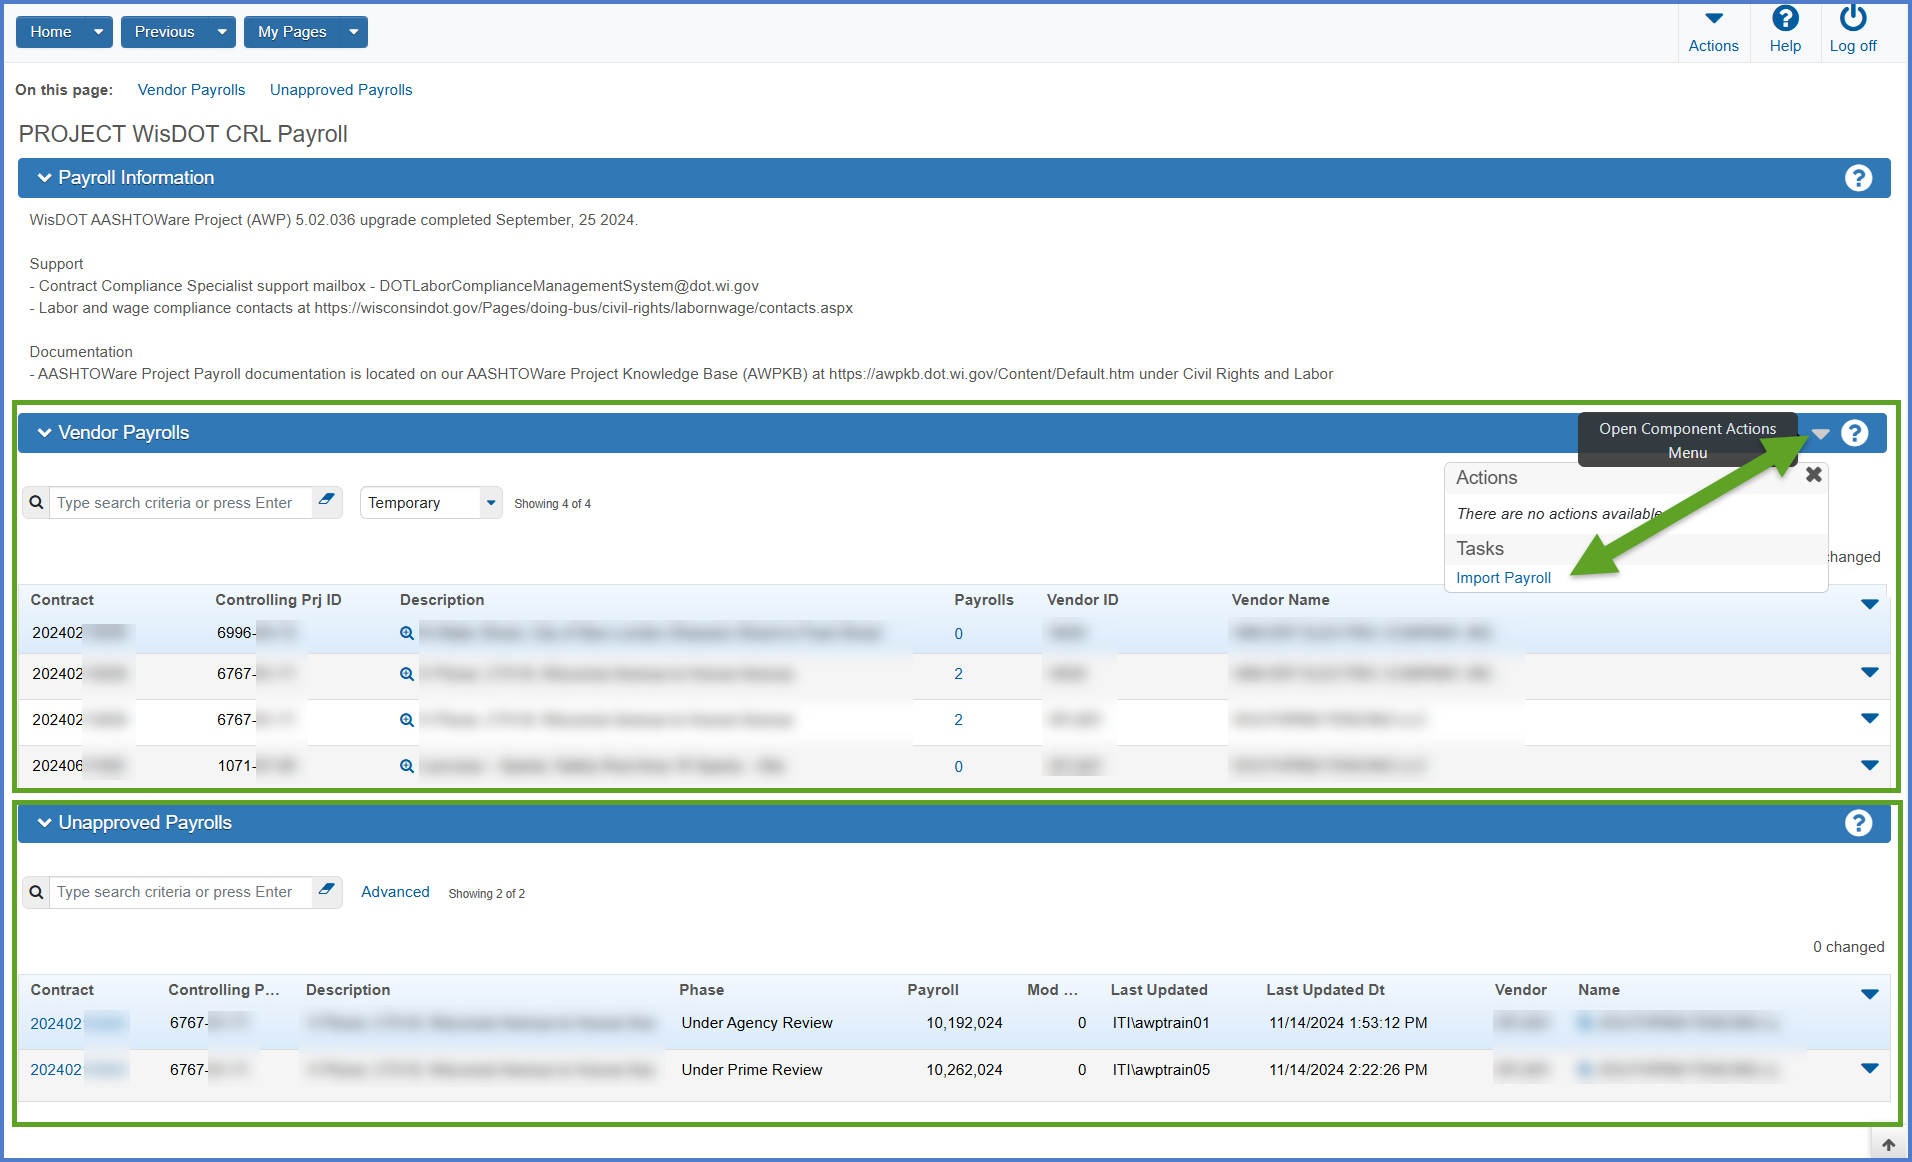Open the Help icon in top bar

point(1785,19)
